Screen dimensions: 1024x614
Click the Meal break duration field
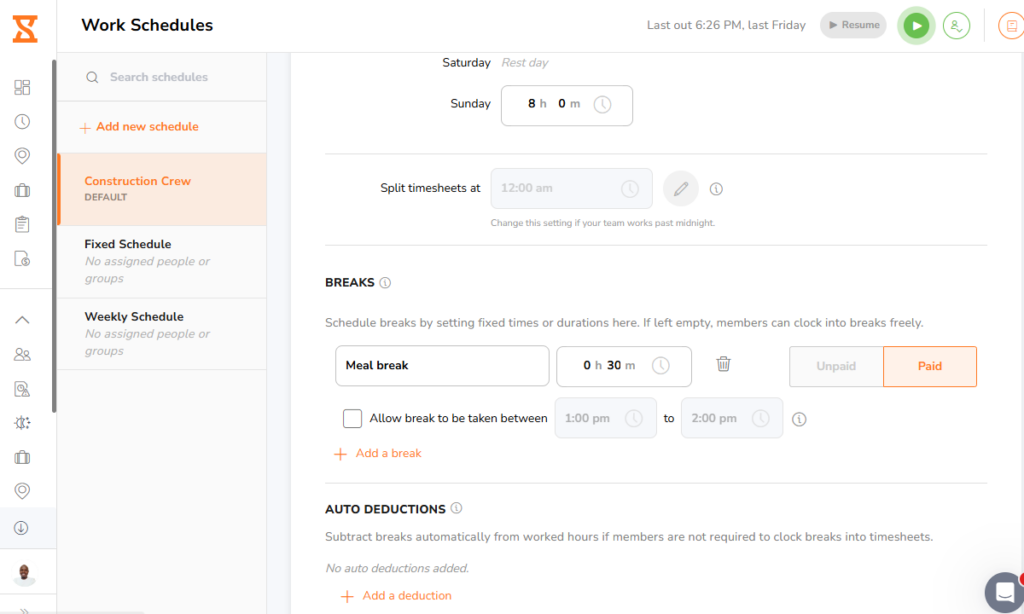pyautogui.click(x=624, y=366)
